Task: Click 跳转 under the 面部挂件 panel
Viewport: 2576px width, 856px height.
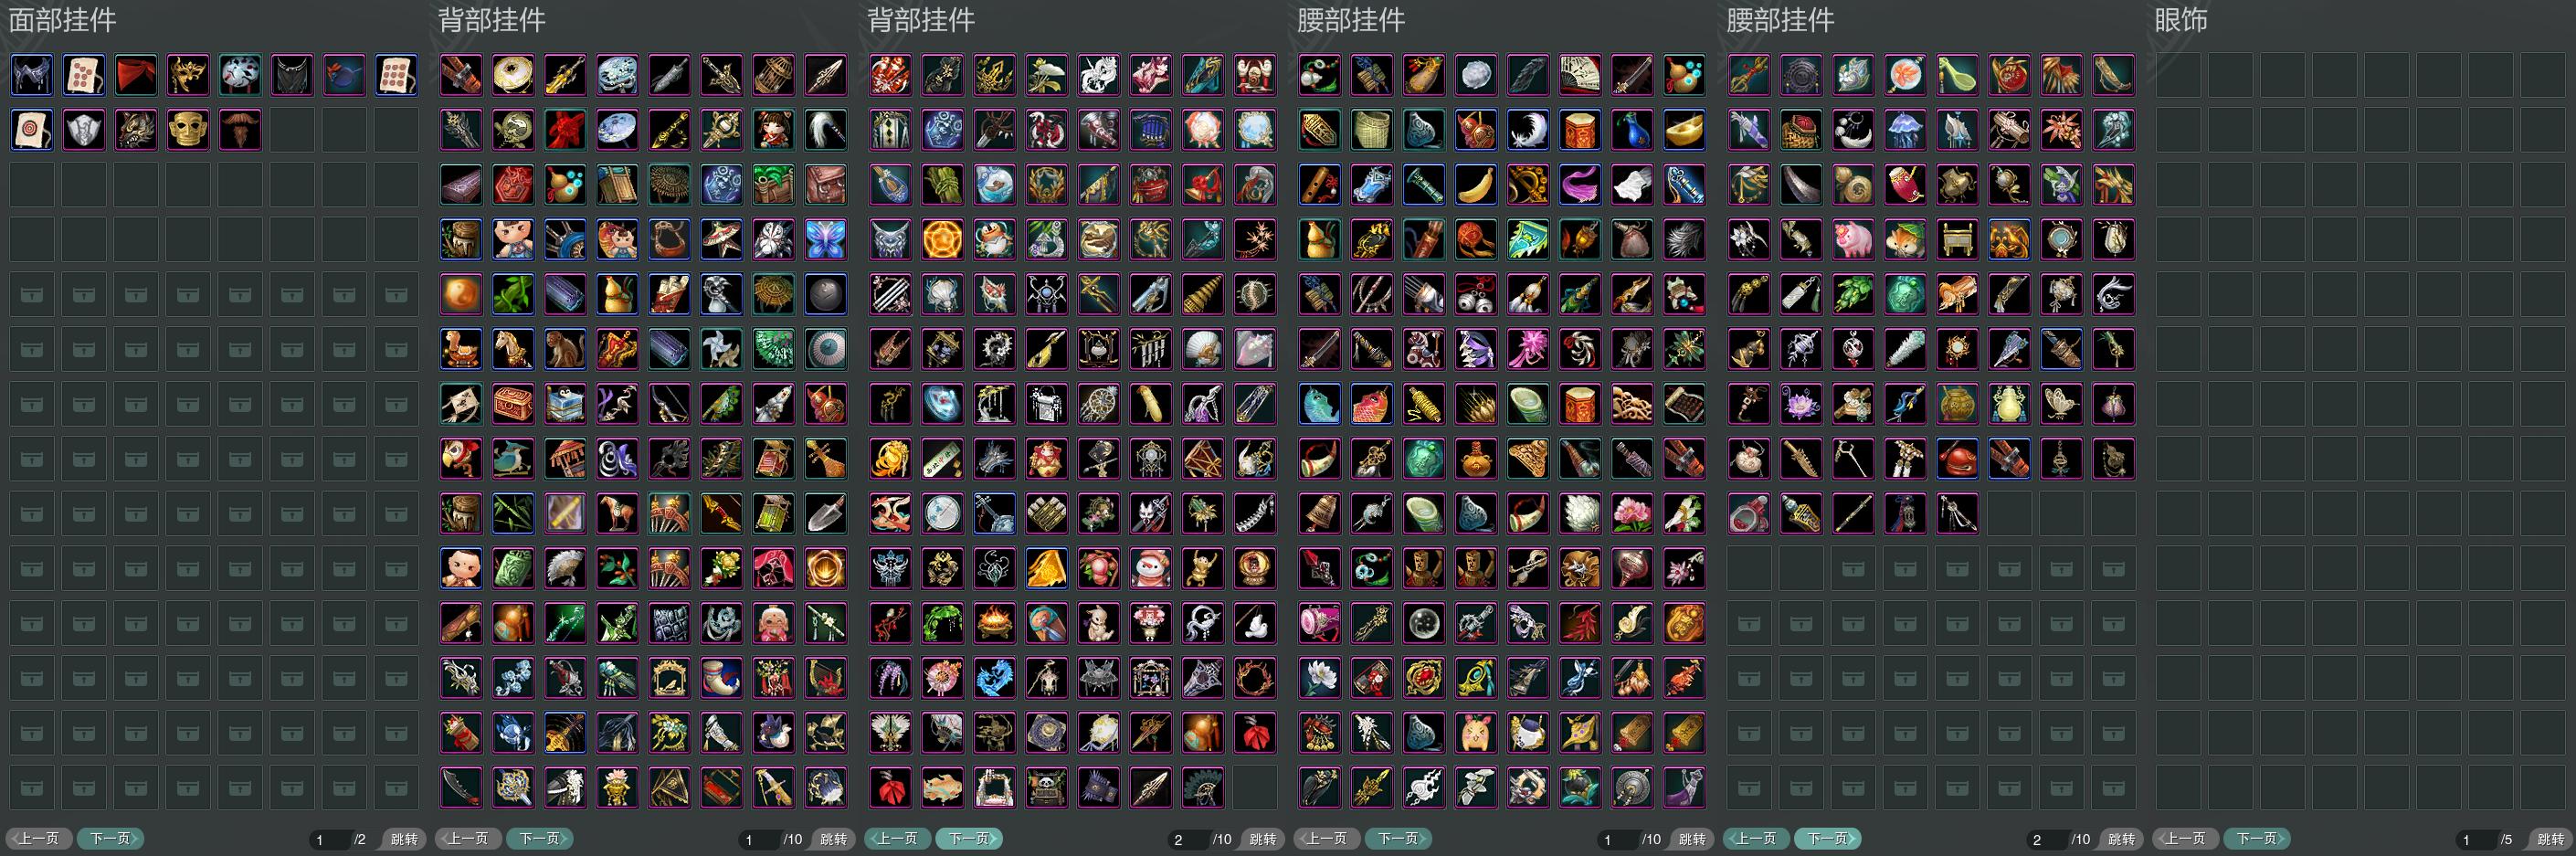Action: click(x=404, y=839)
